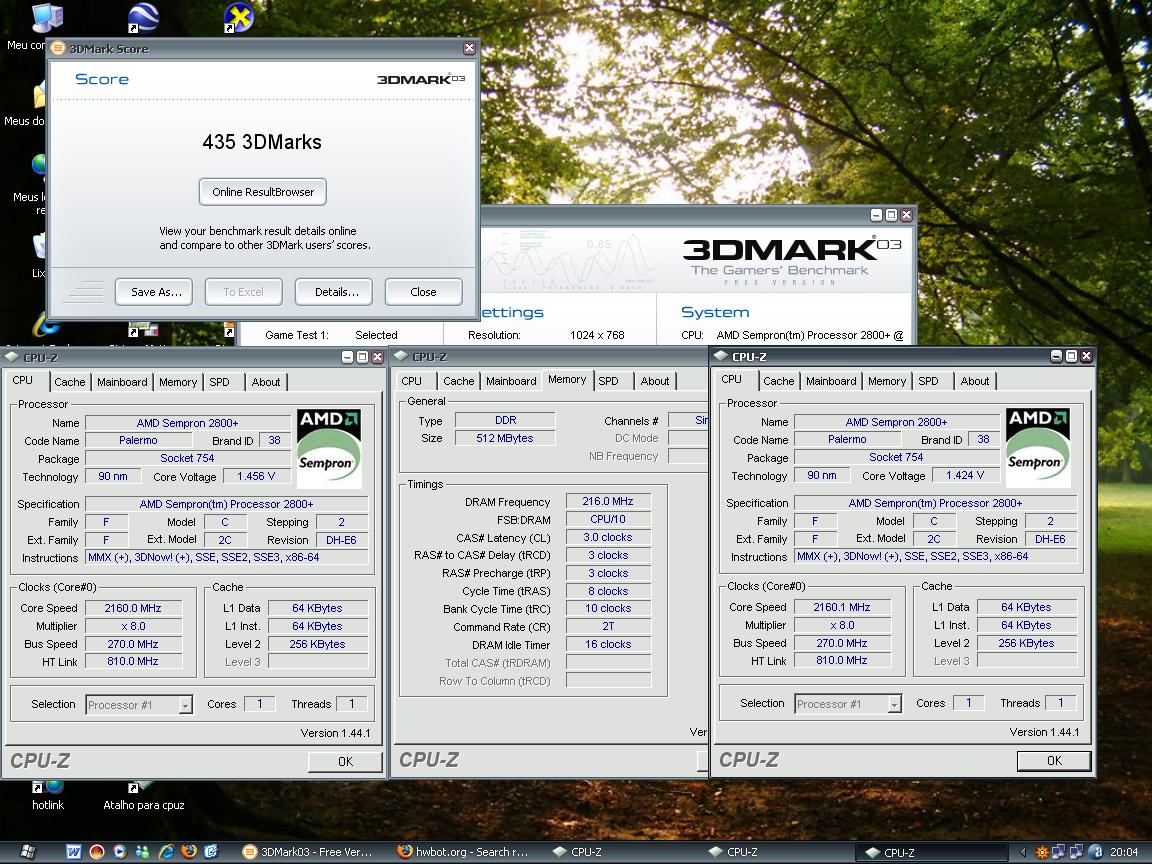1152x864 pixels.
Task: Switch to 3DMark03 taskbar button
Action: [307, 852]
